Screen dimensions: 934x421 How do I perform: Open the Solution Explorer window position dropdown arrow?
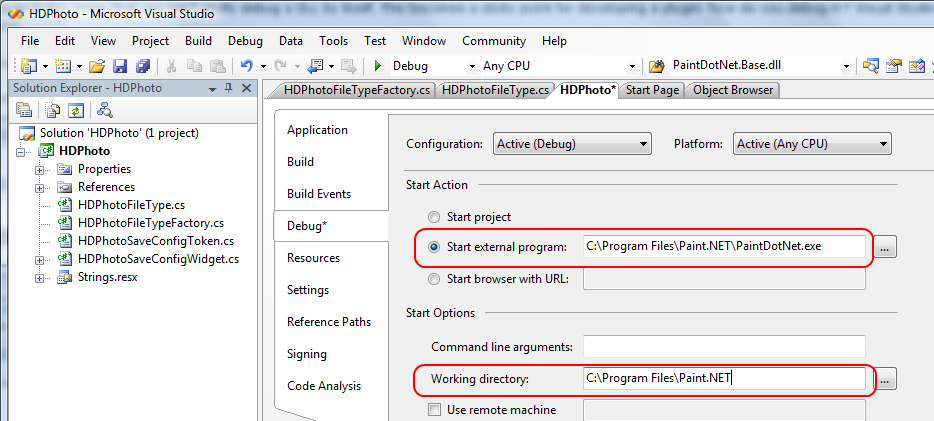212,89
